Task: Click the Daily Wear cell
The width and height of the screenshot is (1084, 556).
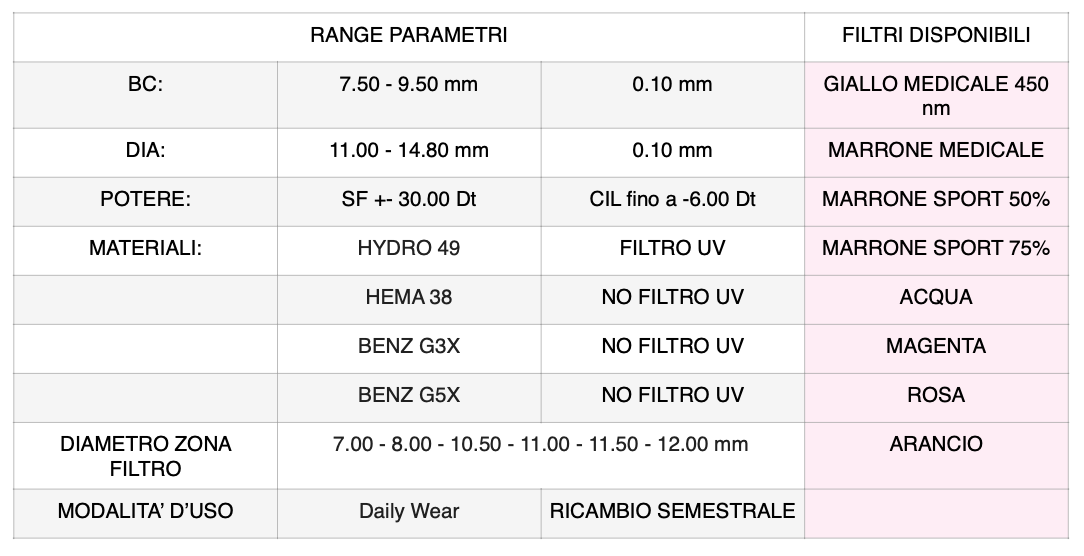Action: tap(409, 511)
